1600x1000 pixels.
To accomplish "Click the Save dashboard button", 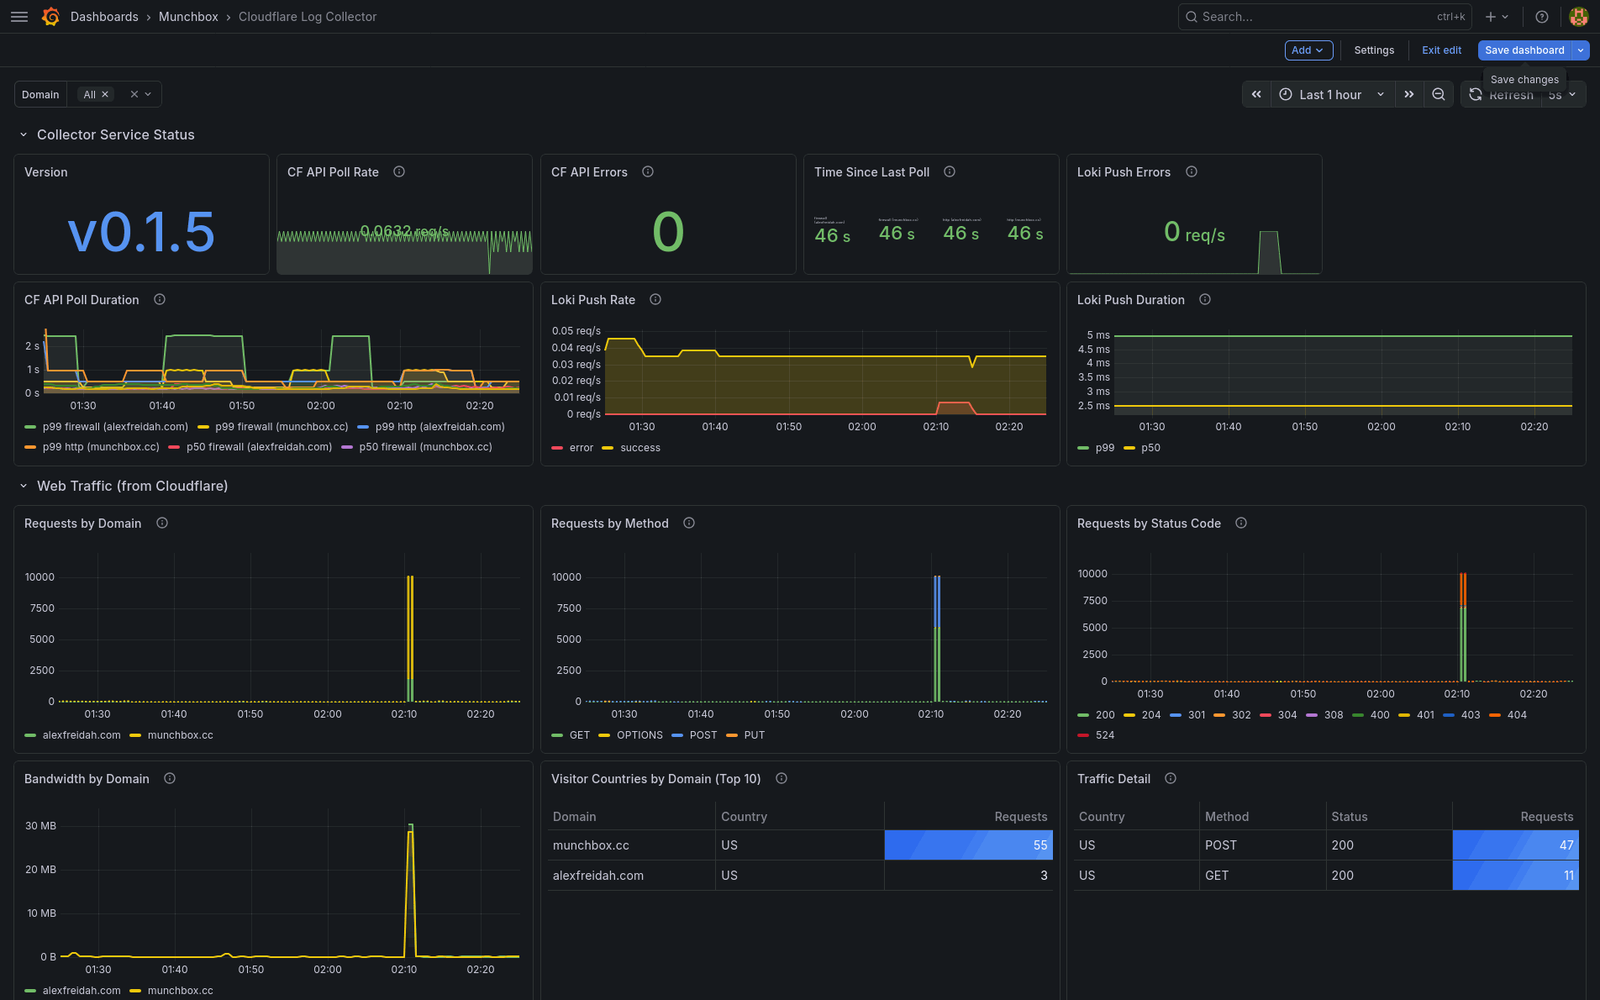I will click(x=1524, y=50).
